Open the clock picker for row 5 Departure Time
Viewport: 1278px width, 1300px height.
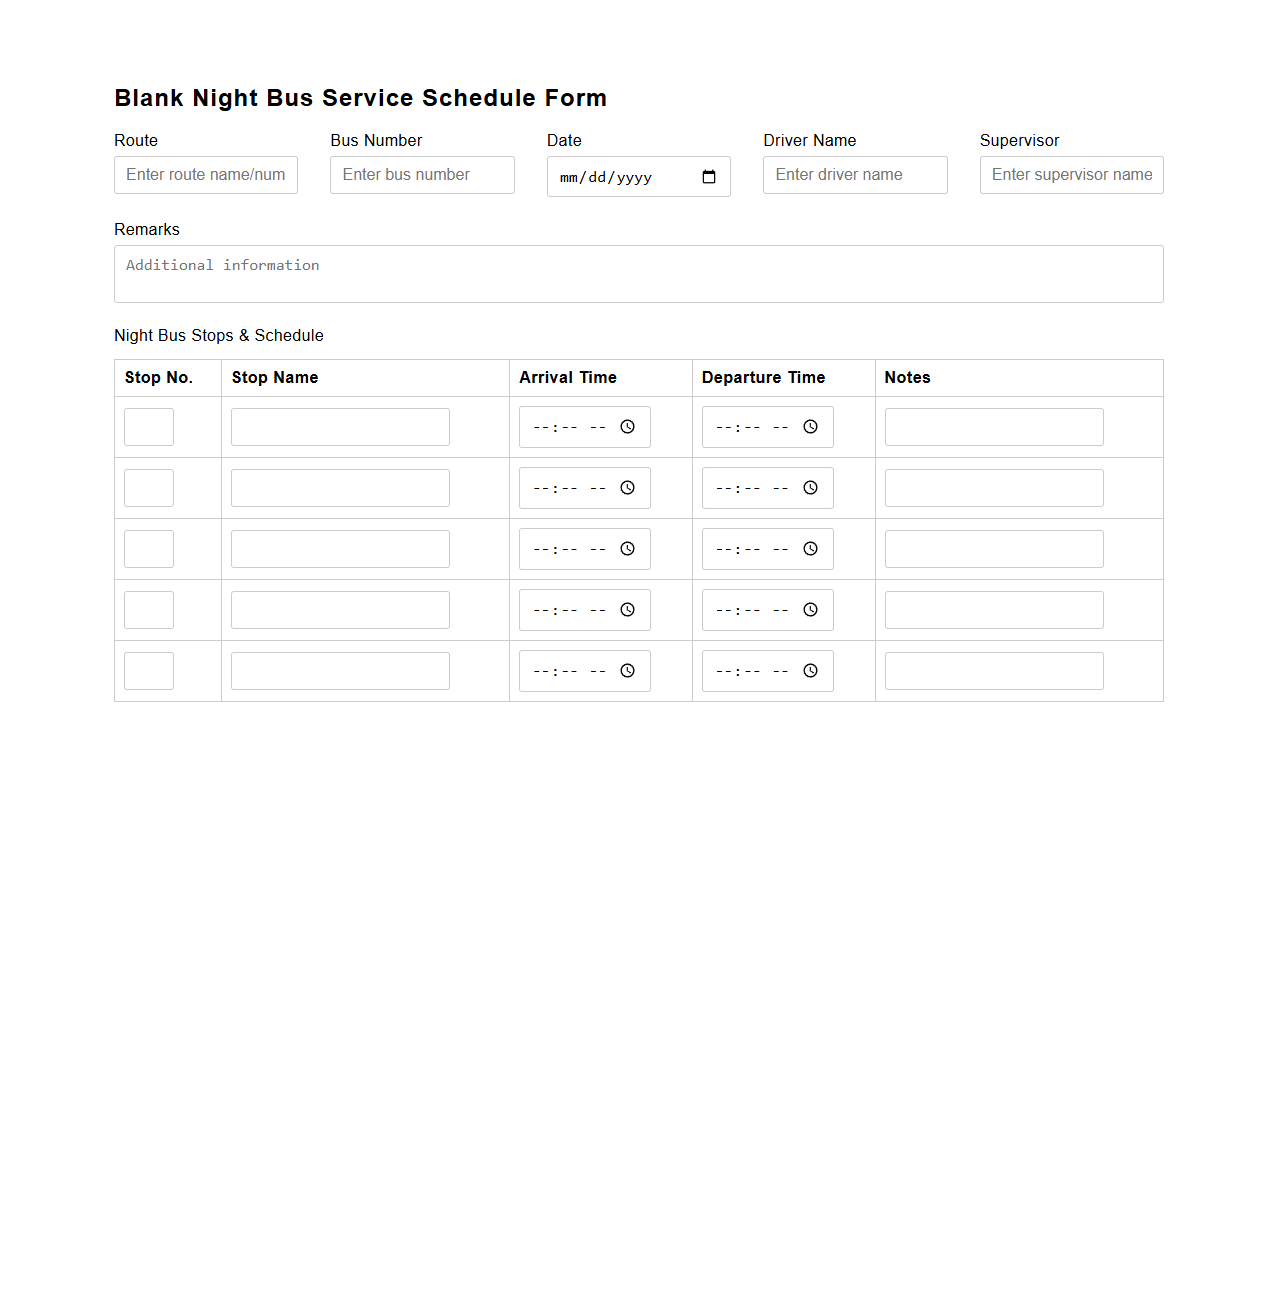(810, 671)
